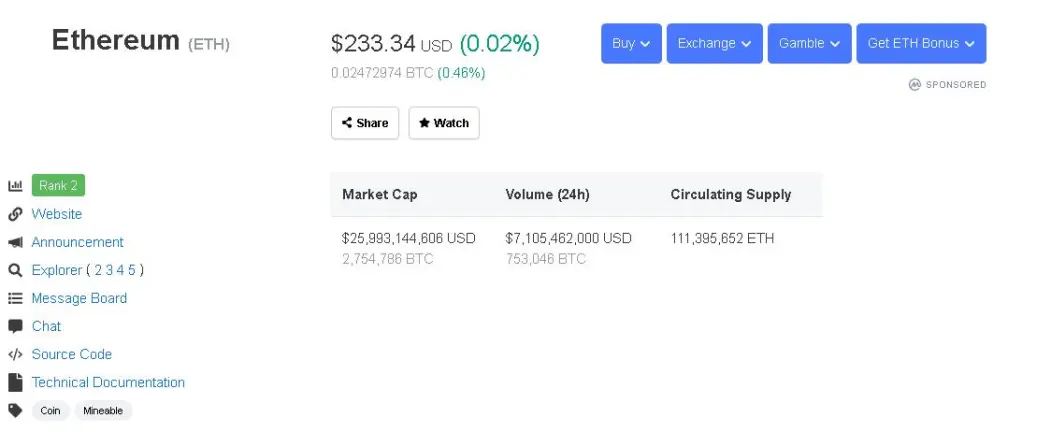The height and width of the screenshot is (447, 1051).
Task: Click the bar chart rank icon
Action: pyautogui.click(x=15, y=186)
